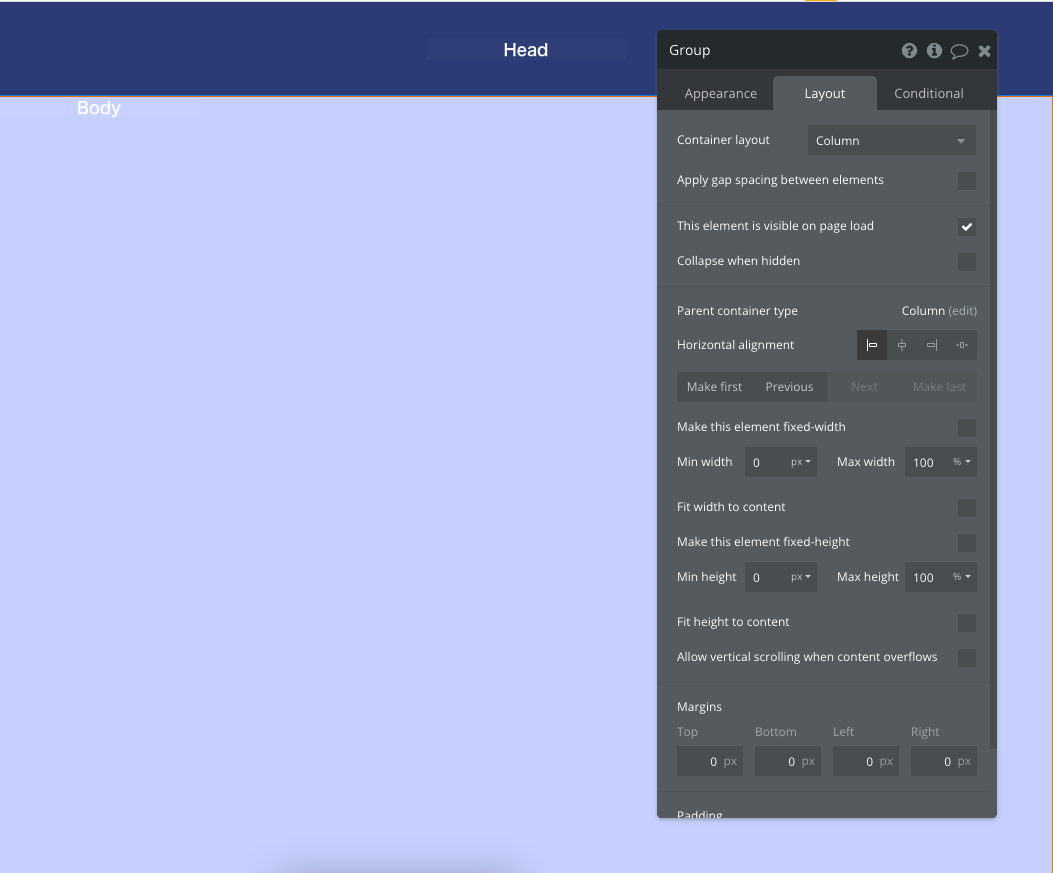Viewport: 1053px width, 873px height.
Task: Enable Collapse when hidden
Action: (x=966, y=262)
